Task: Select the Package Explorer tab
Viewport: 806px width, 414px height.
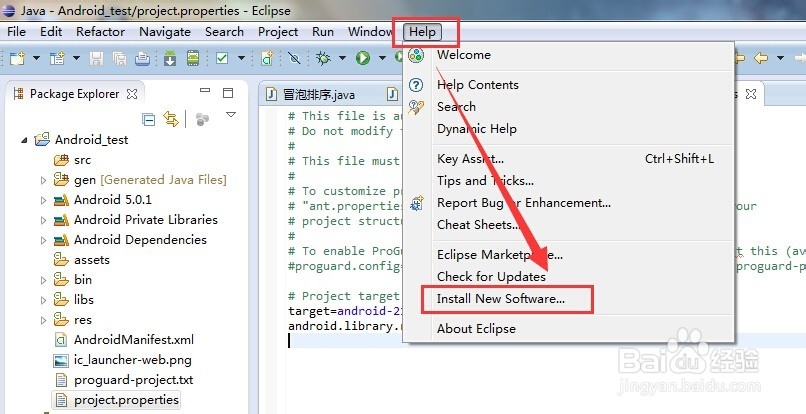Action: point(75,94)
